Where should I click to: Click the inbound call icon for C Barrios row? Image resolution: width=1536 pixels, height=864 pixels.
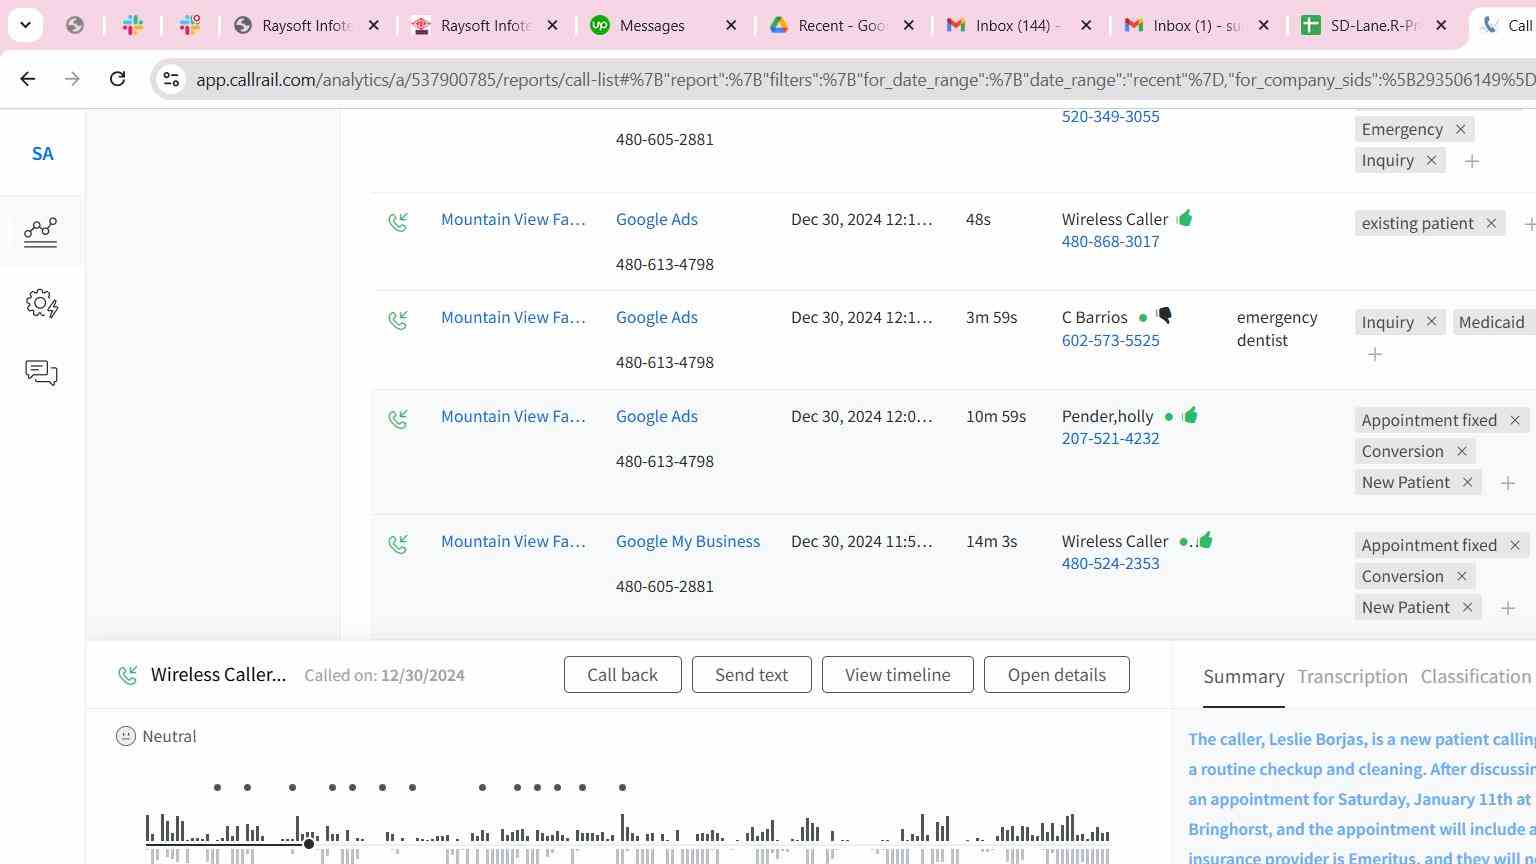tap(398, 320)
